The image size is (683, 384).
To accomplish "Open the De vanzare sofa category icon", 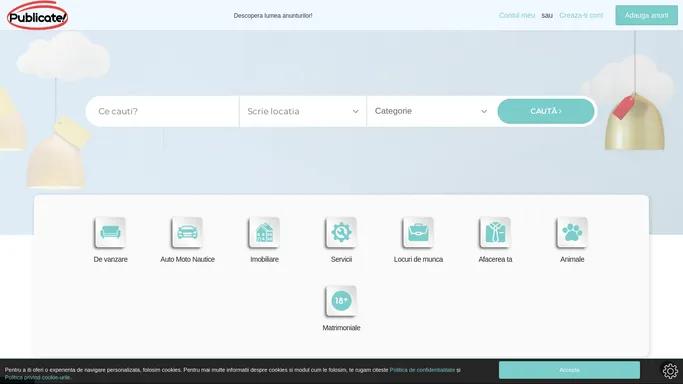I will 110,232.
